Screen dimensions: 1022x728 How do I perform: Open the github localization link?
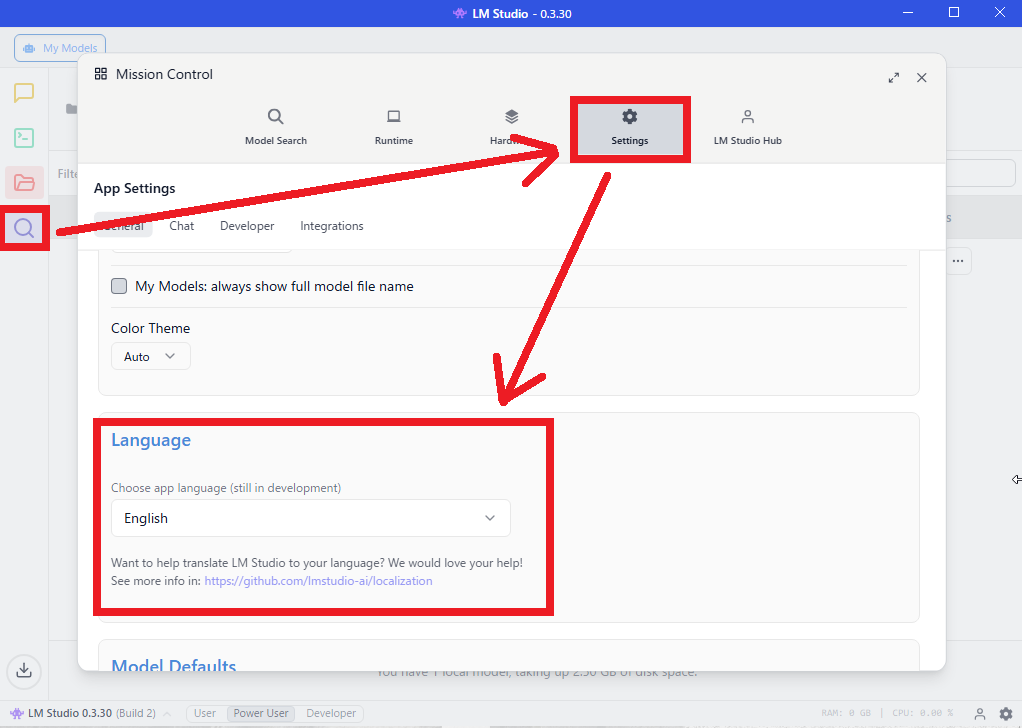point(318,581)
